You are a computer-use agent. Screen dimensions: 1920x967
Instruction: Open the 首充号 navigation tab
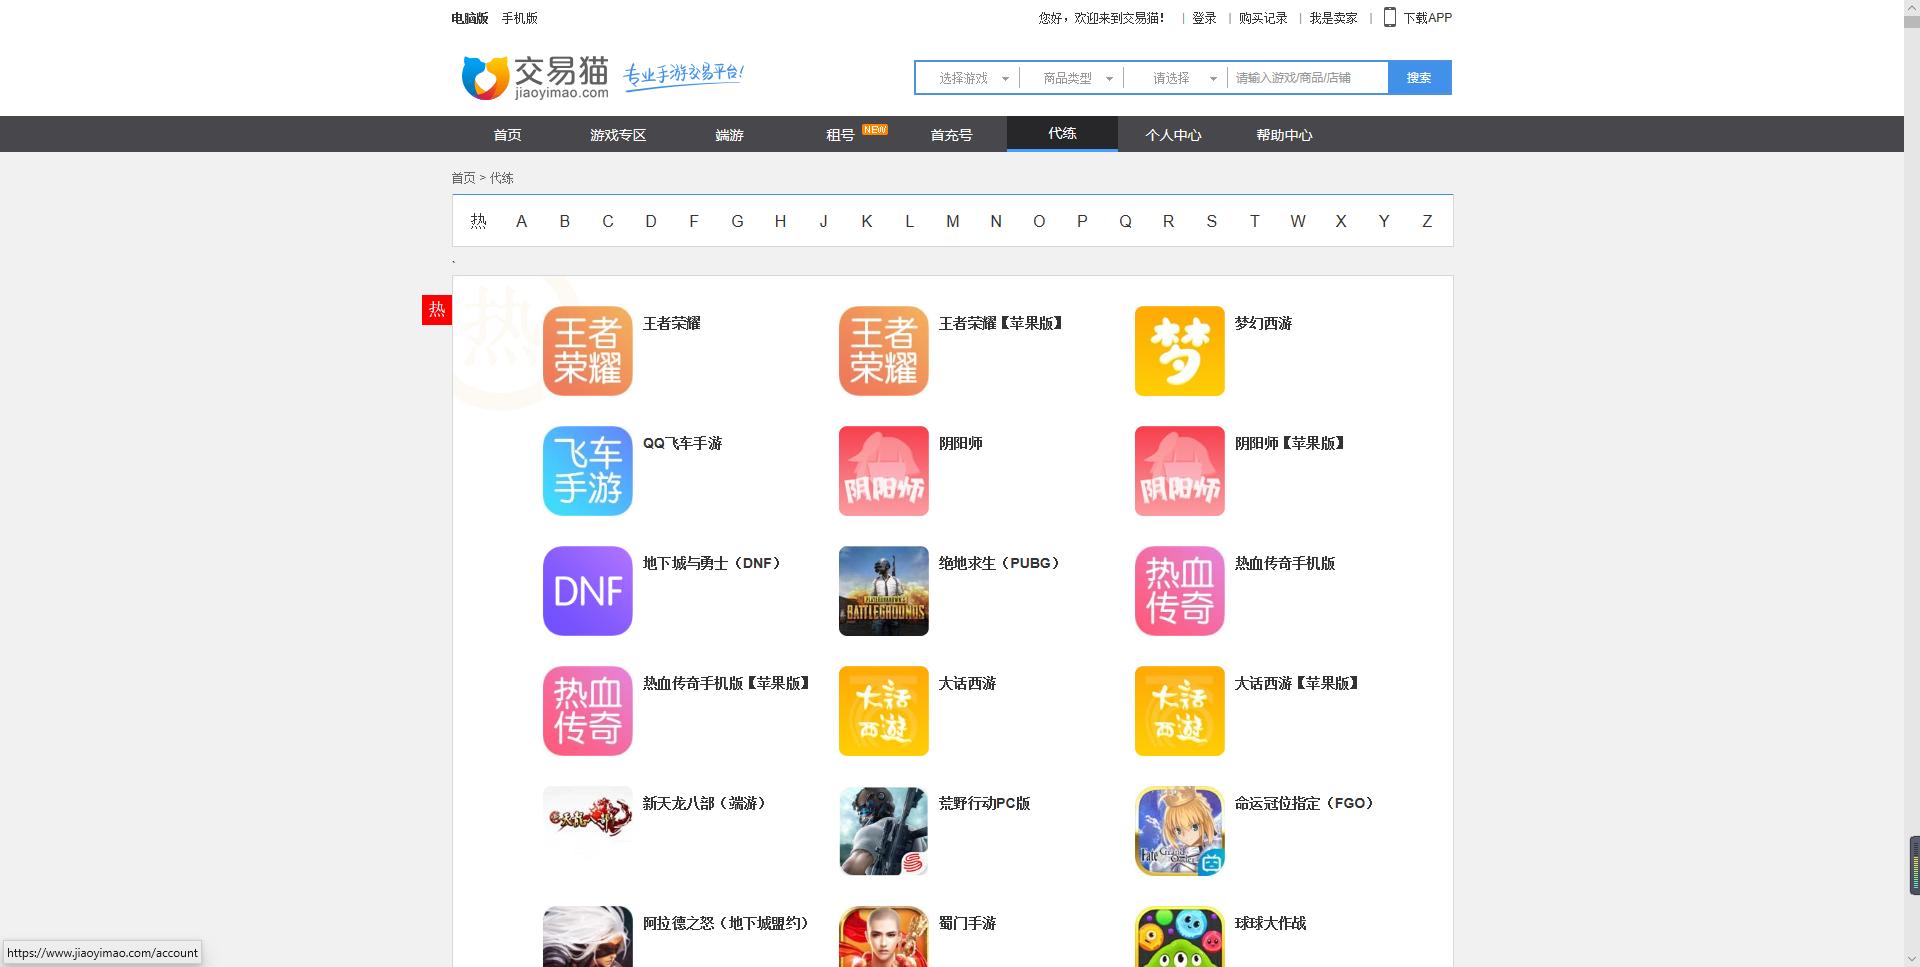pyautogui.click(x=951, y=135)
